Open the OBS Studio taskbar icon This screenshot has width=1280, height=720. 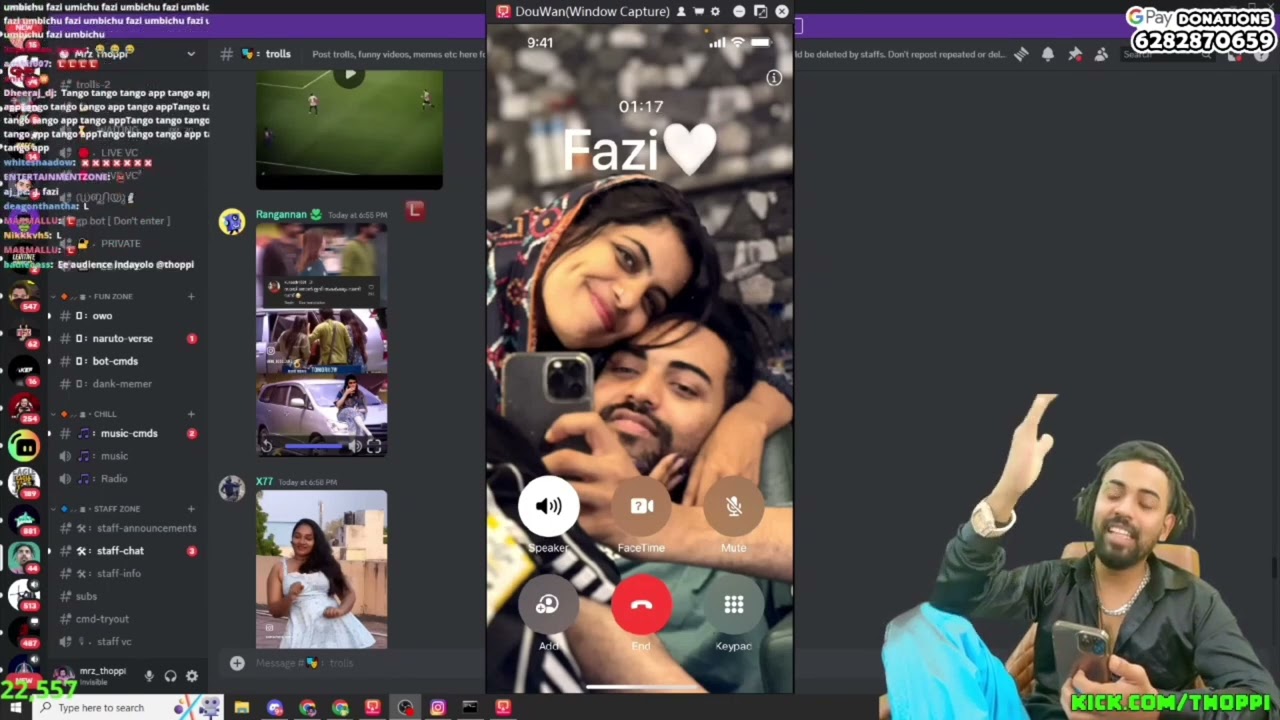(x=405, y=708)
